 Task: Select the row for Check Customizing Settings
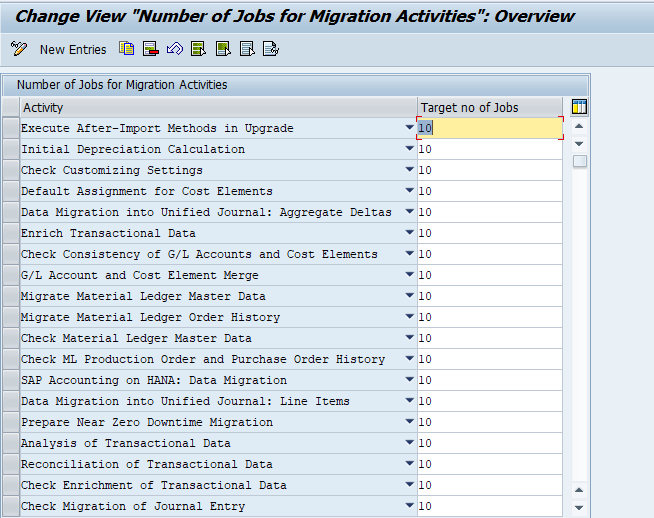pyautogui.click(x=10, y=170)
